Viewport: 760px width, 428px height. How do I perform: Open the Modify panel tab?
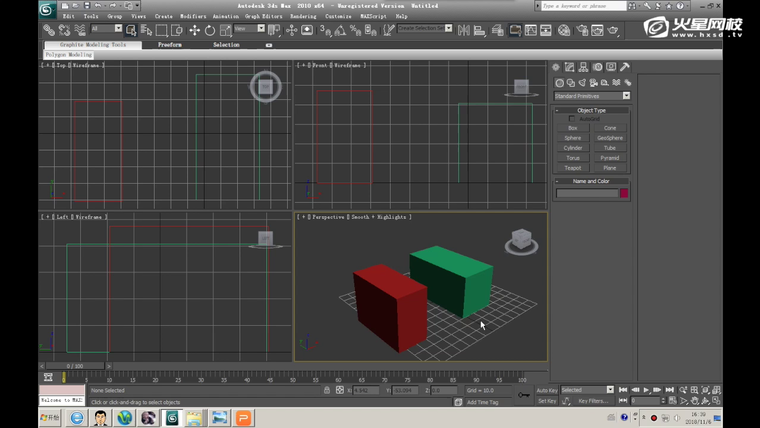coord(570,67)
